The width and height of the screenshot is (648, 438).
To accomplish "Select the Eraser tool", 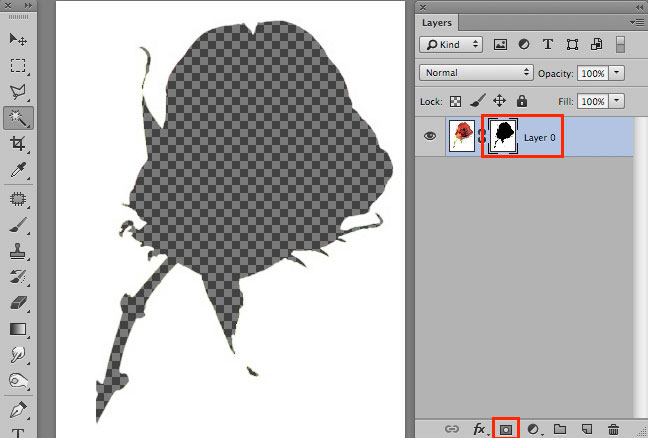I will click(18, 301).
